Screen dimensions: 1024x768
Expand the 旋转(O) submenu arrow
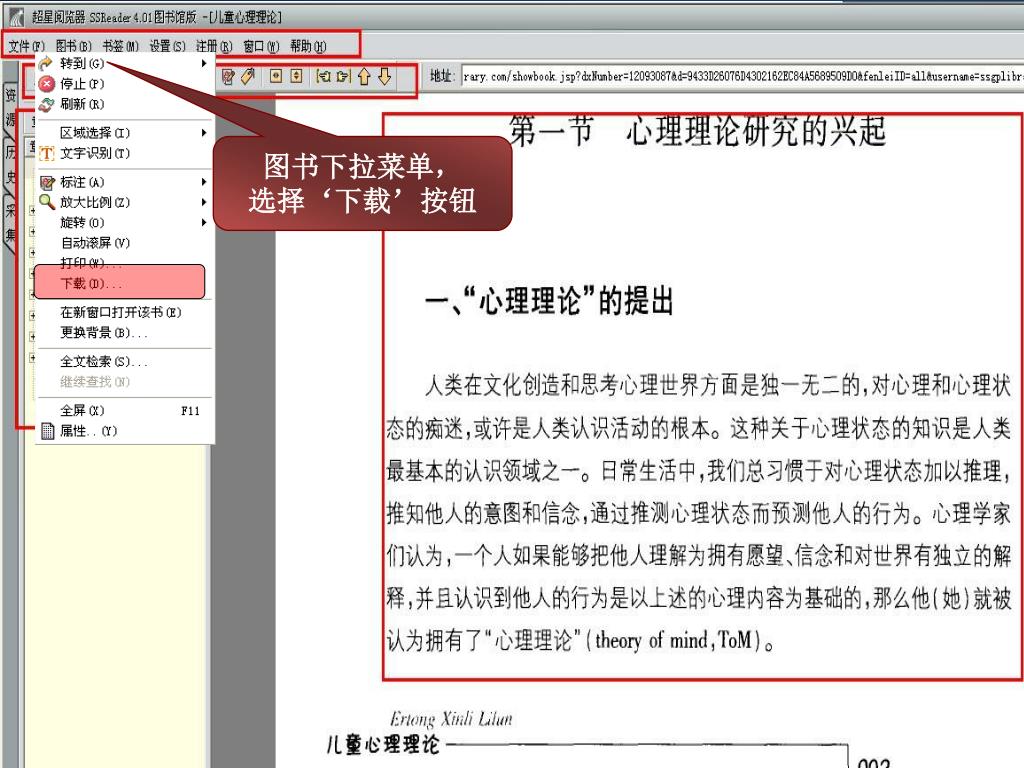[x=204, y=223]
